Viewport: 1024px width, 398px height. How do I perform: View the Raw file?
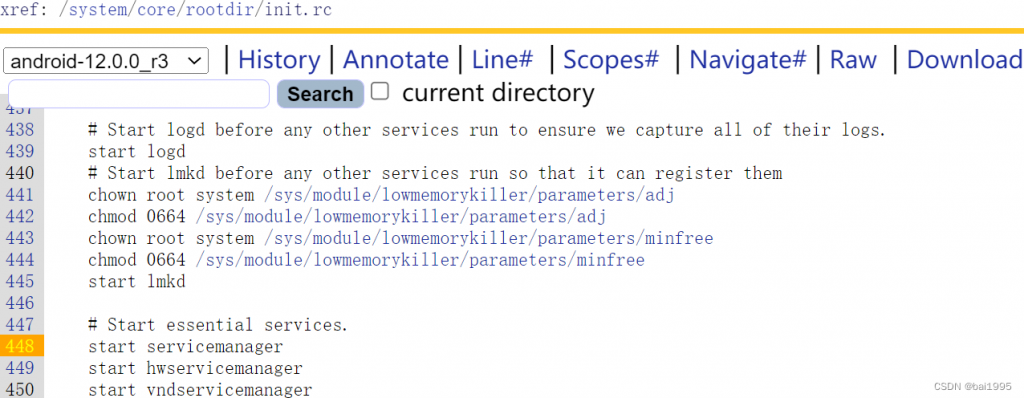click(x=853, y=59)
